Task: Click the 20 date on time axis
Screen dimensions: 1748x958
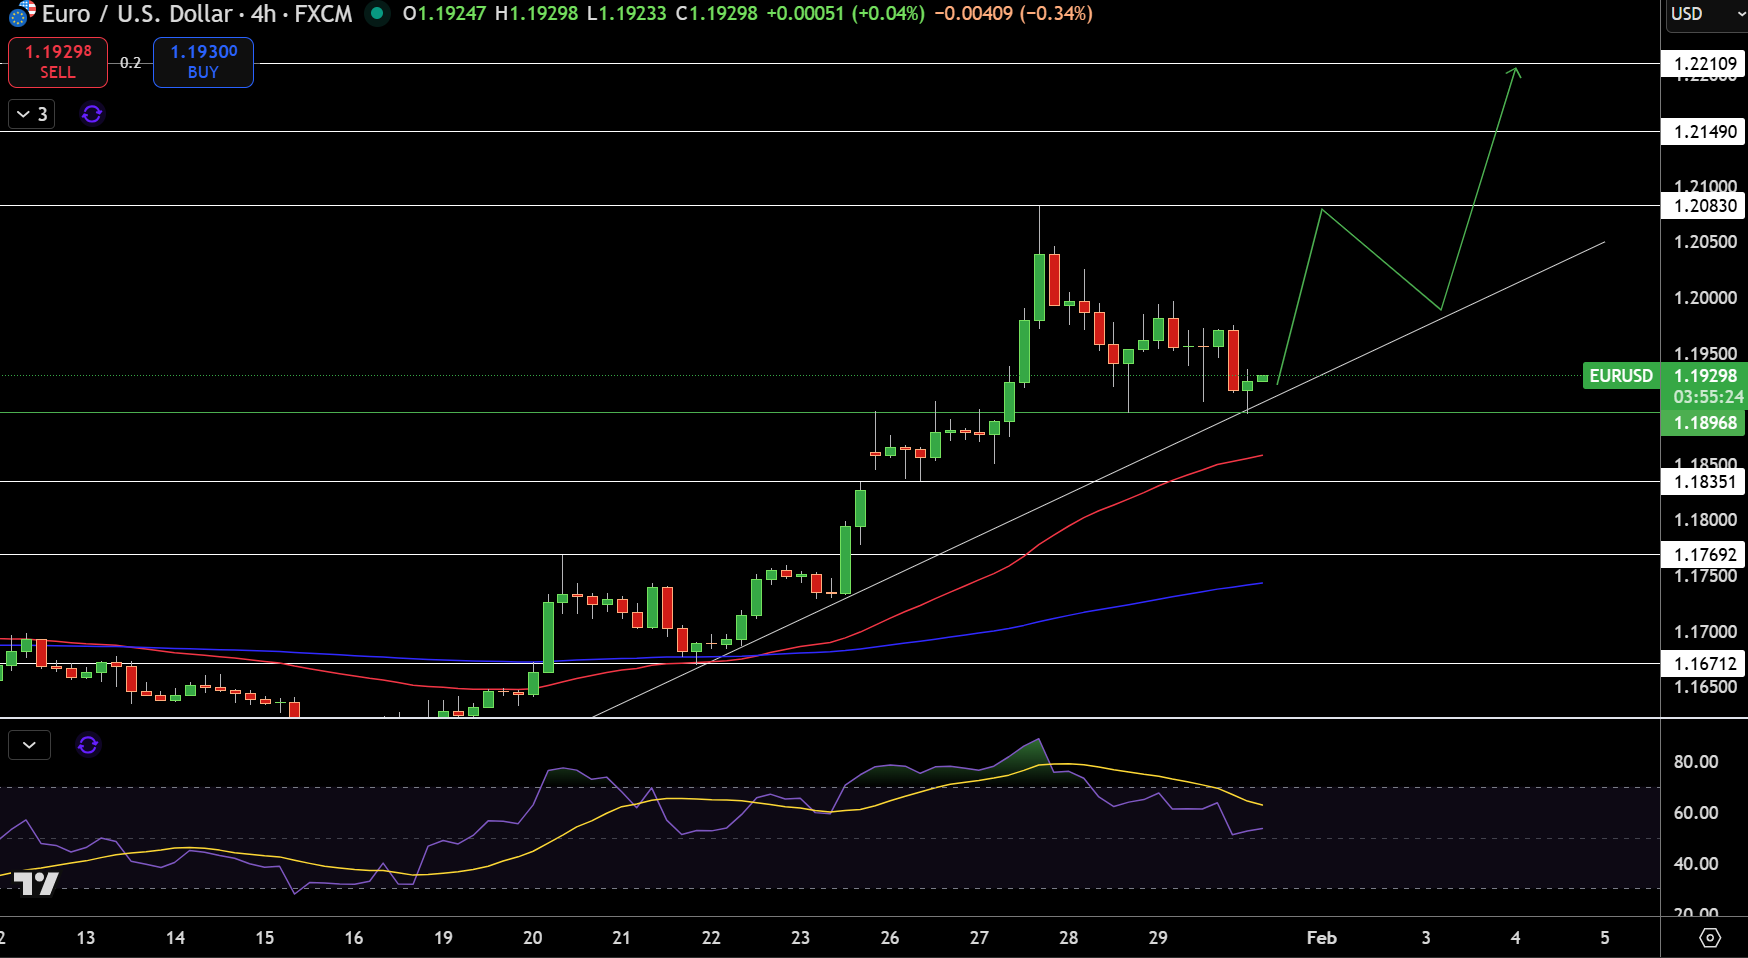Action: click(x=533, y=938)
